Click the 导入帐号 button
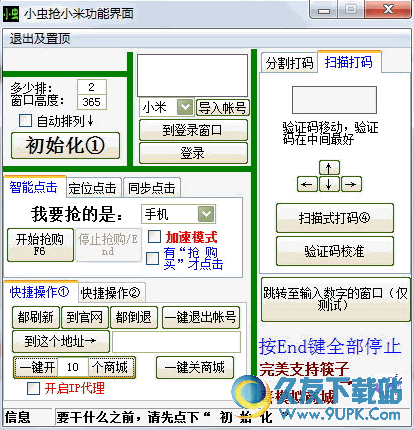Viewport: 414px width, 430px height. coord(222,108)
